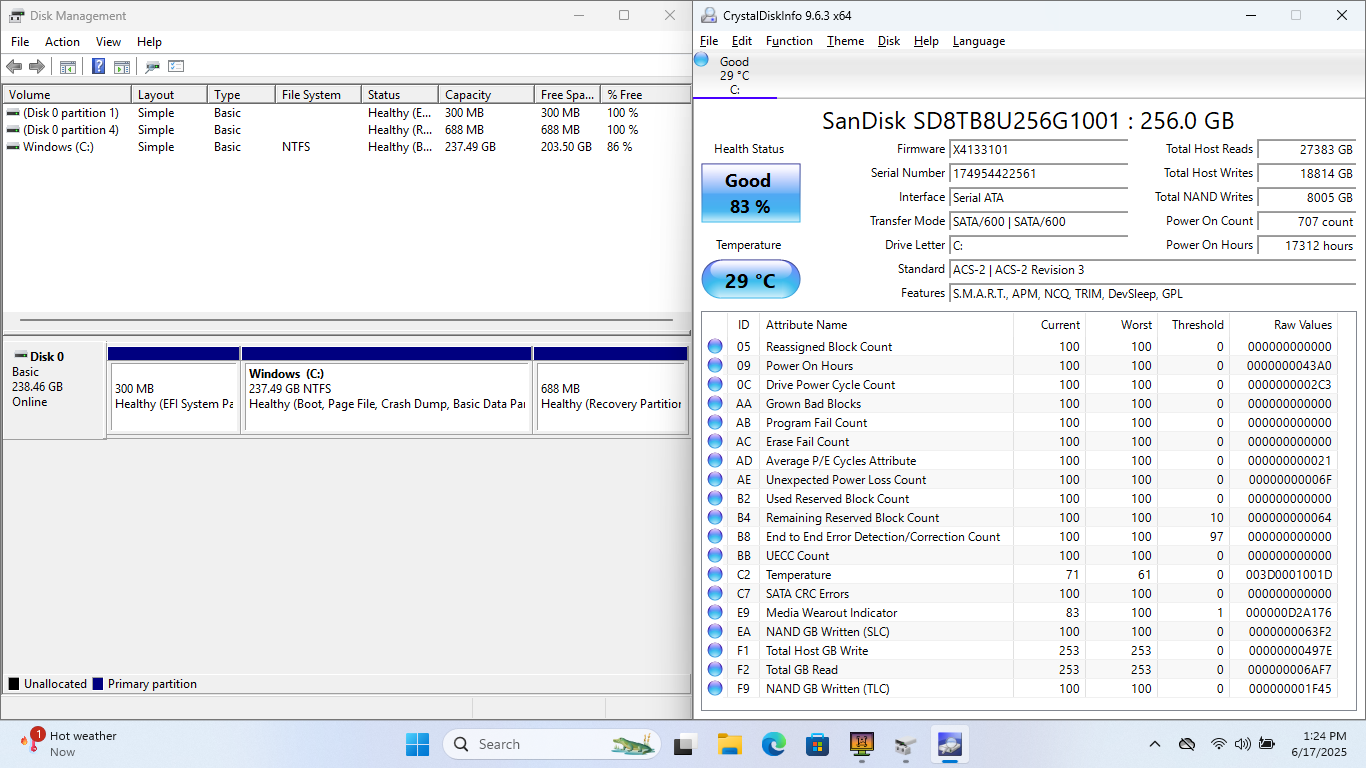Toggle the Show/Hide Action Pane icon
This screenshot has width=1366, height=768.
(x=122, y=67)
